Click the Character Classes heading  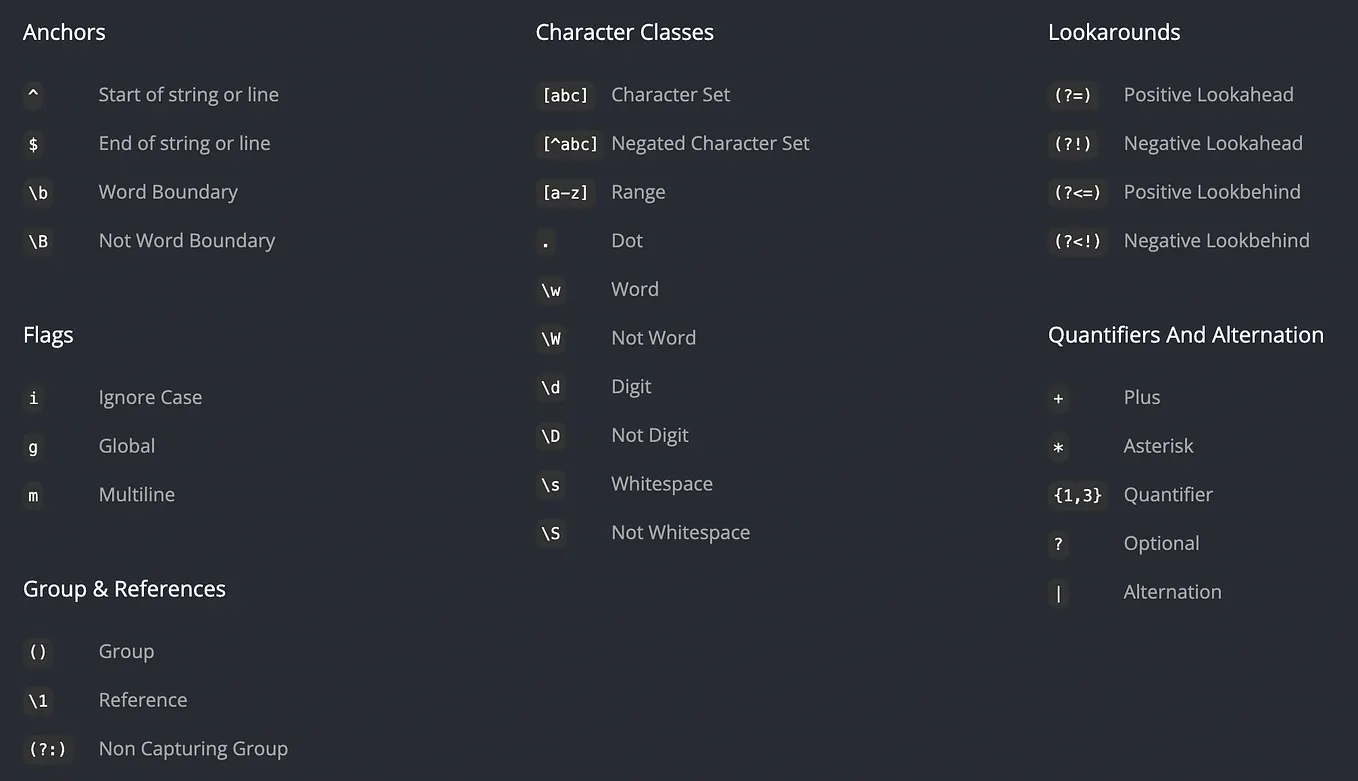click(x=625, y=32)
